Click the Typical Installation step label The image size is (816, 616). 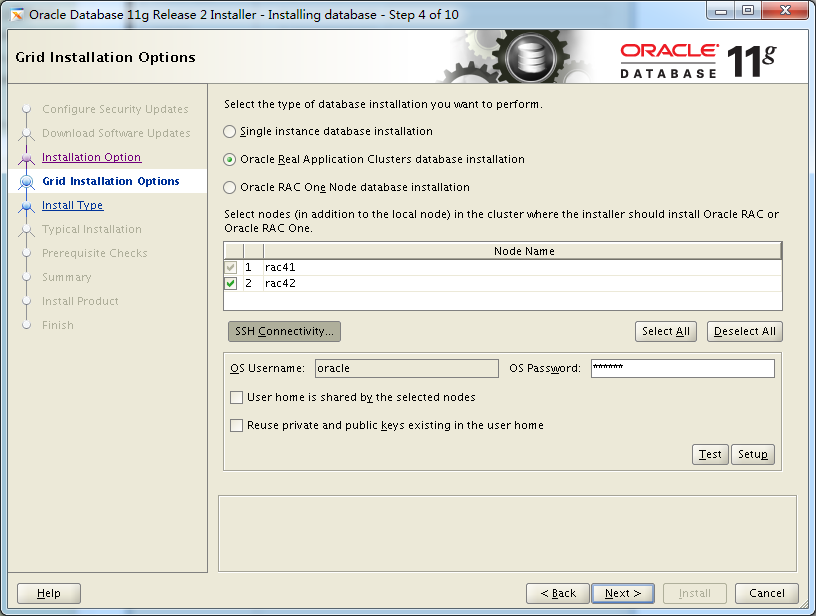pos(92,229)
